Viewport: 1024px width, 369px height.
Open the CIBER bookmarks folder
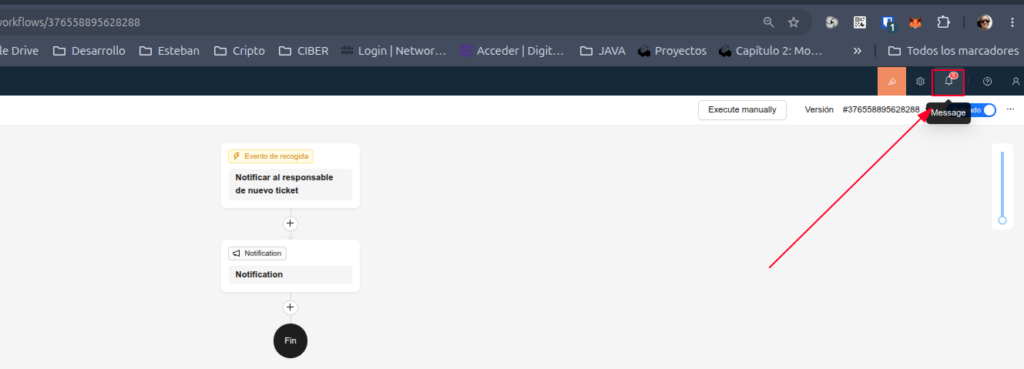click(303, 51)
